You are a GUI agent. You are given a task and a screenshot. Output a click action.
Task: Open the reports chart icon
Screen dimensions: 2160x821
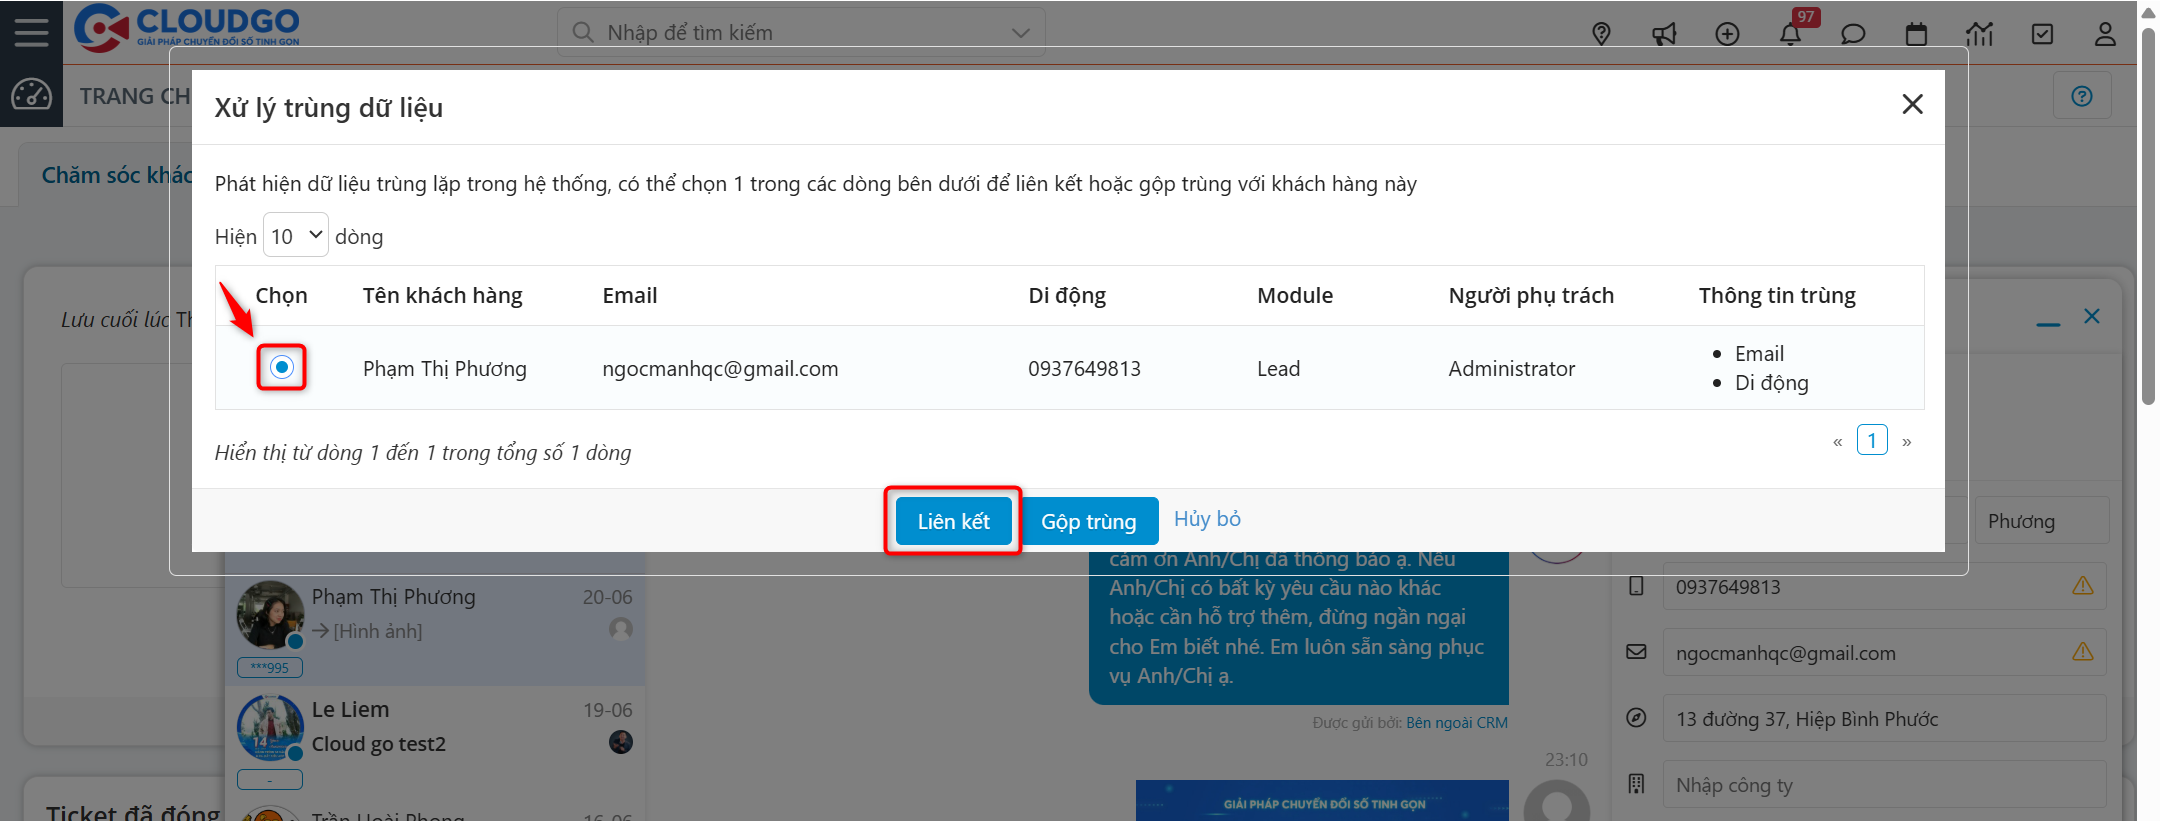click(1979, 34)
